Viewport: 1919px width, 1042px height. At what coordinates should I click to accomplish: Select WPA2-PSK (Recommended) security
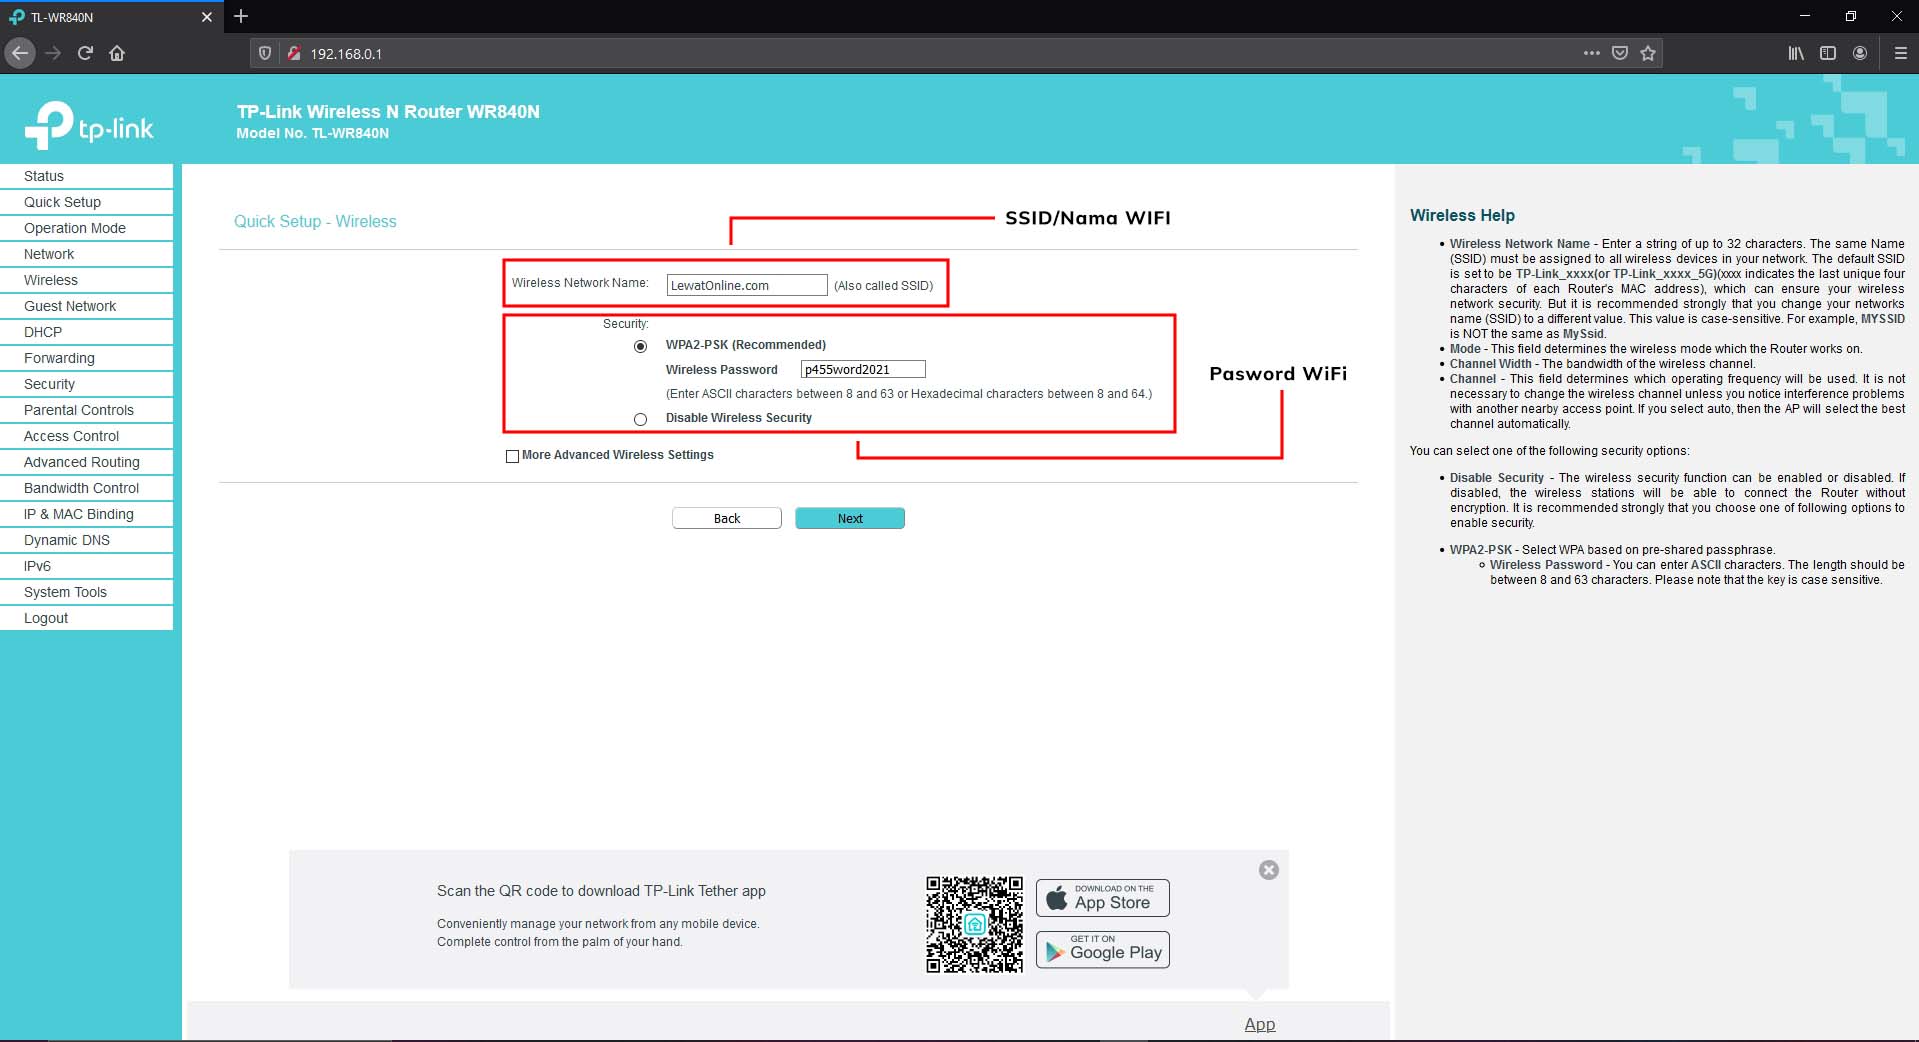coord(641,346)
